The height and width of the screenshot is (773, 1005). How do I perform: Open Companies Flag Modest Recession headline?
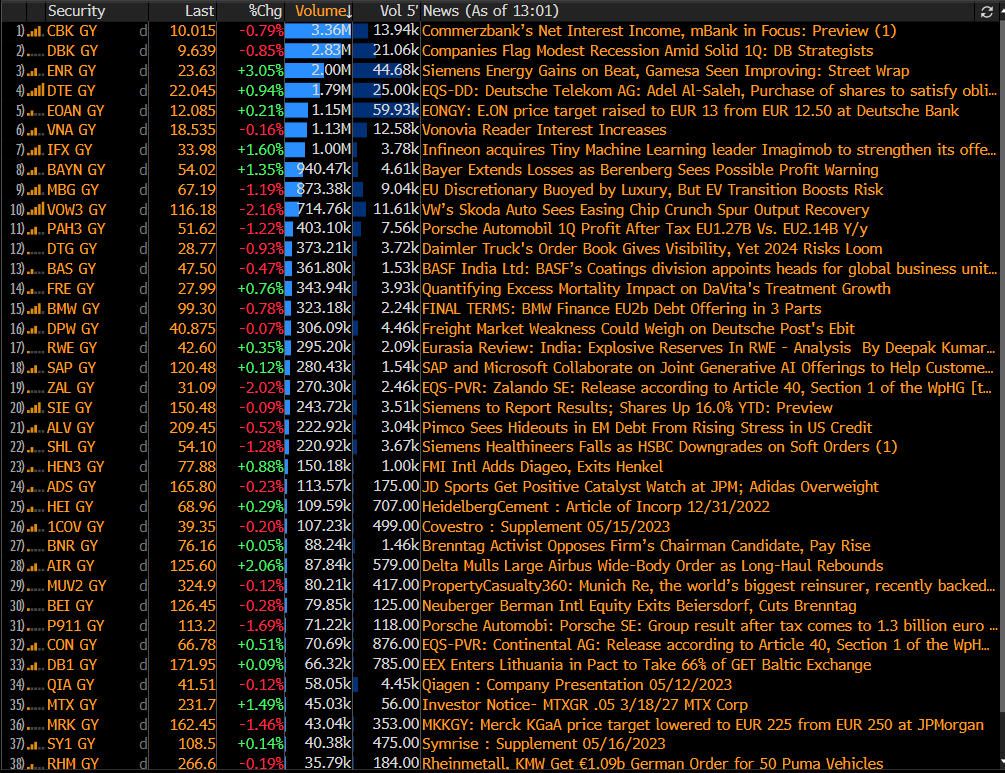click(x=647, y=51)
